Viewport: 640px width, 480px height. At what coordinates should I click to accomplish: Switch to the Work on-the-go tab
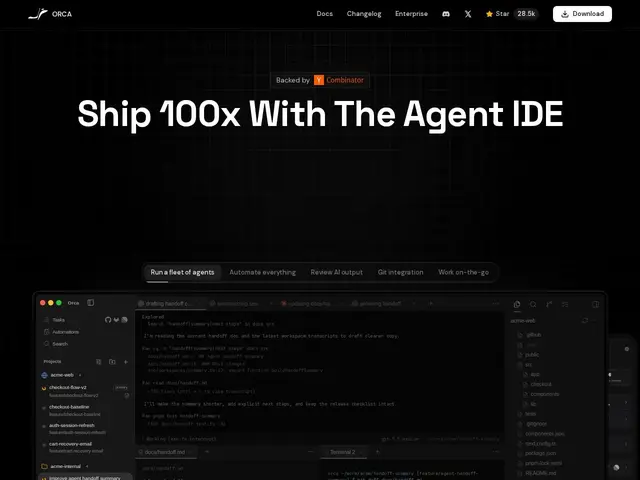pos(463,272)
